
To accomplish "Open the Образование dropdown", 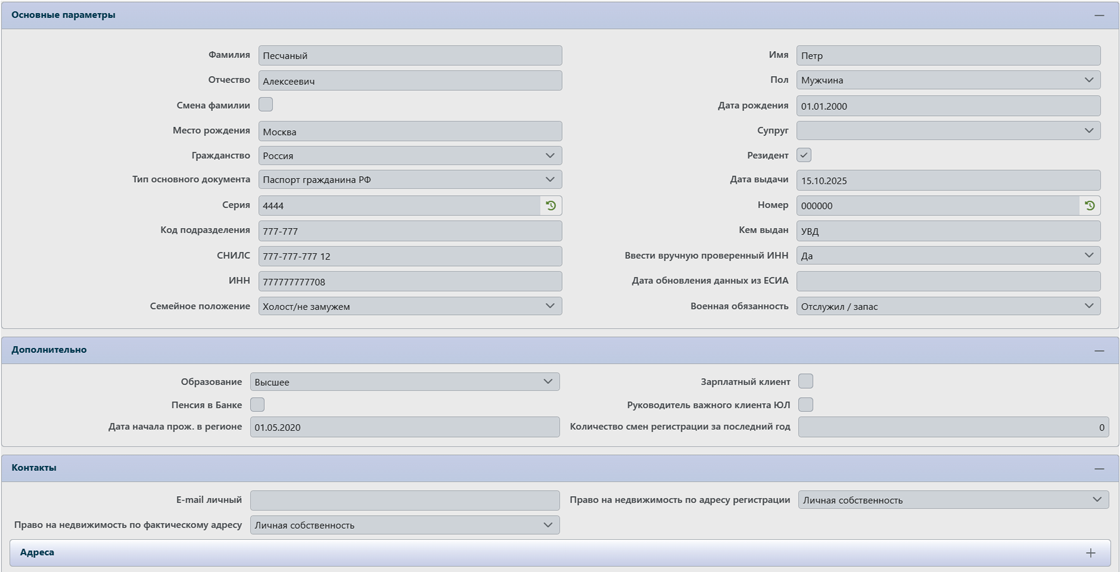I will [x=404, y=382].
